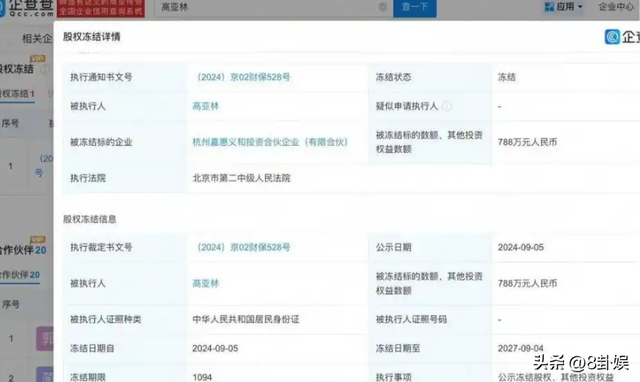Open case number link in 执行通知书文号 row
640x382 pixels.
tap(243, 77)
